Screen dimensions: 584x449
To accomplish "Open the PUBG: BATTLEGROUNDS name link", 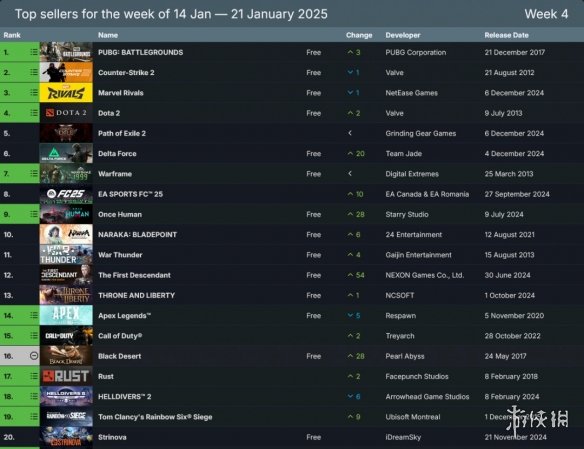I will (x=140, y=52).
